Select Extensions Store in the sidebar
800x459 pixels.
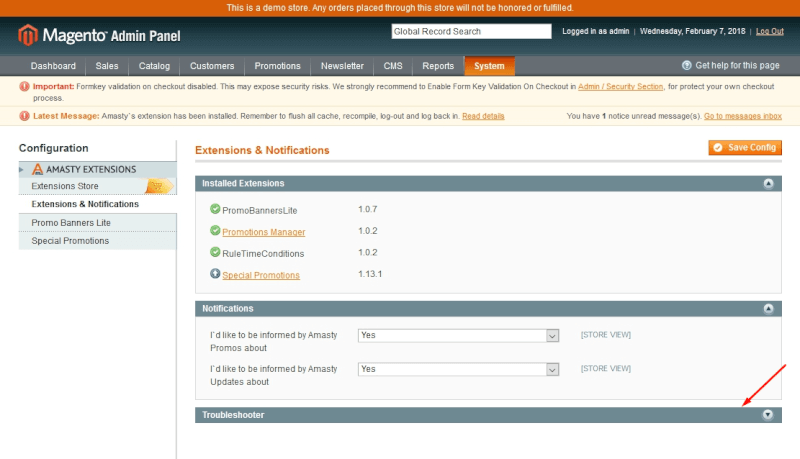click(65, 186)
